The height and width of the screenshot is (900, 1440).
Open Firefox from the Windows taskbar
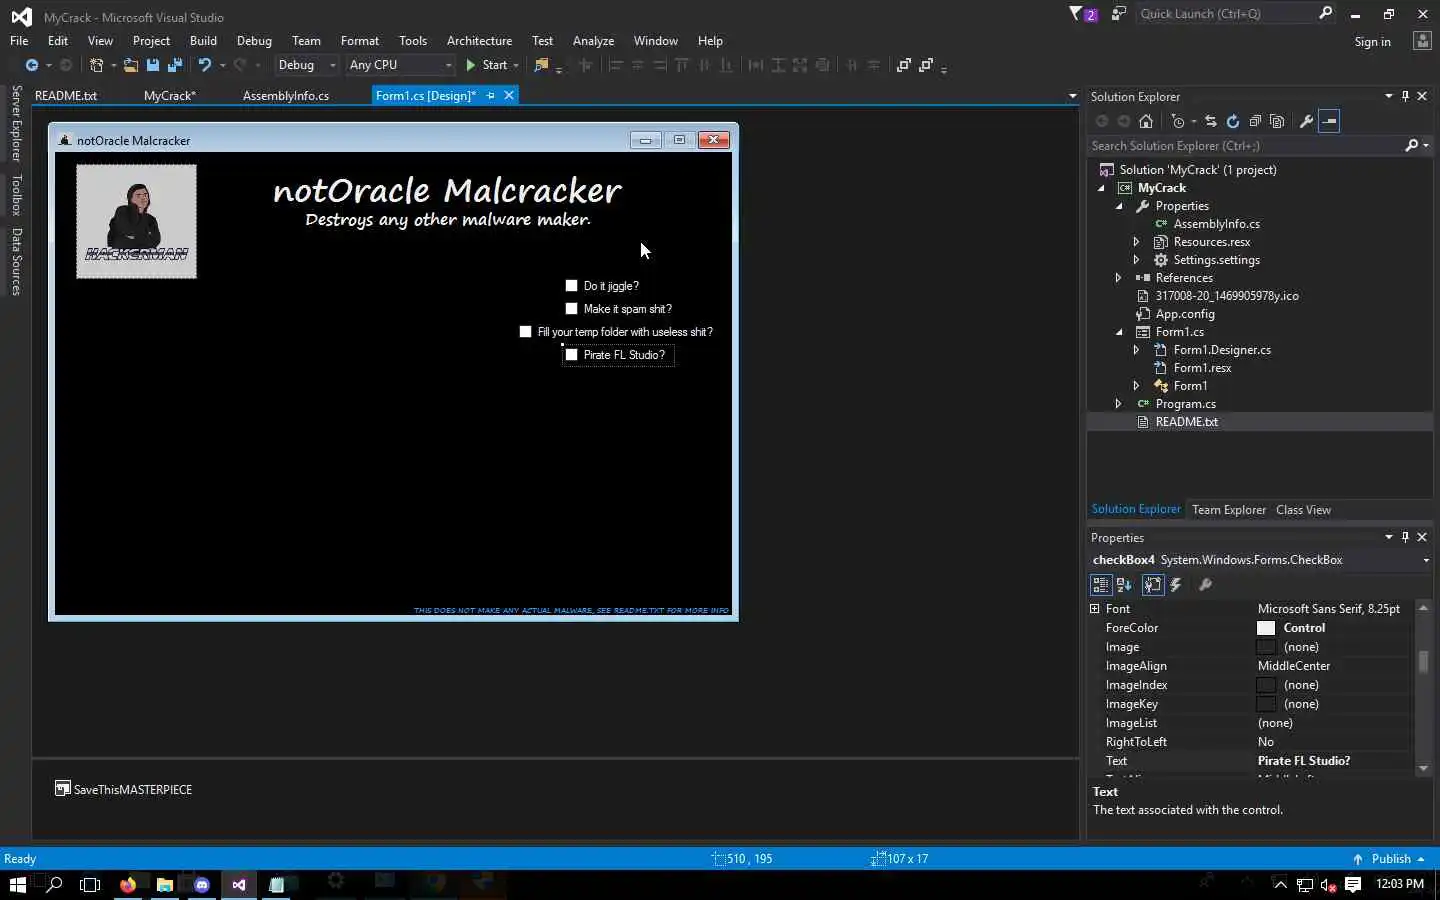coord(128,885)
